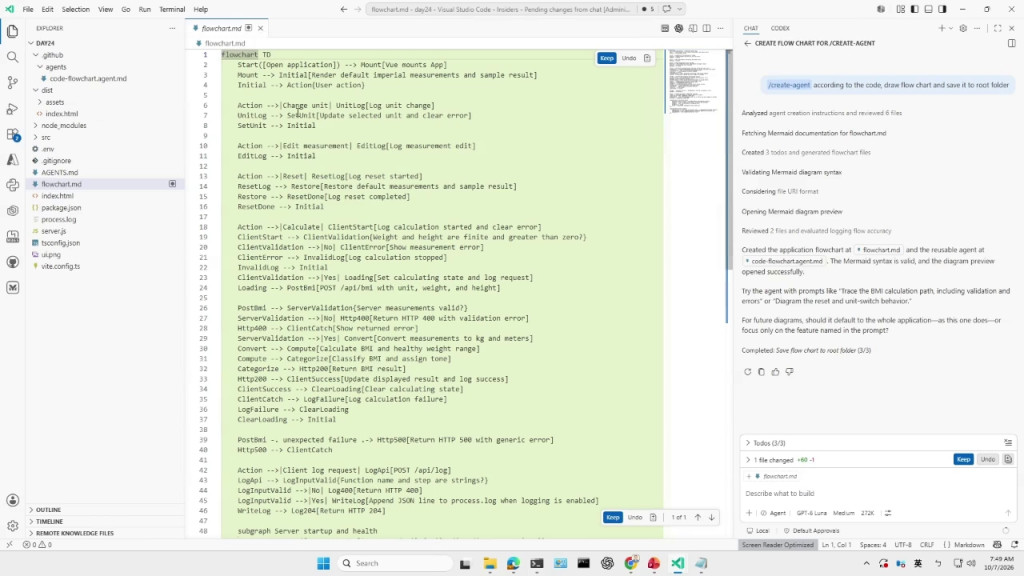
Task: Split the editor to the right
Action: pyautogui.click(x=707, y=28)
